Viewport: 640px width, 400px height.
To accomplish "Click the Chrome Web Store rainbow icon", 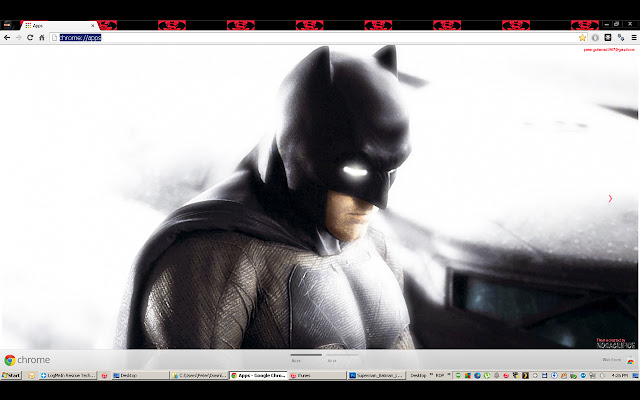I will click(631, 360).
